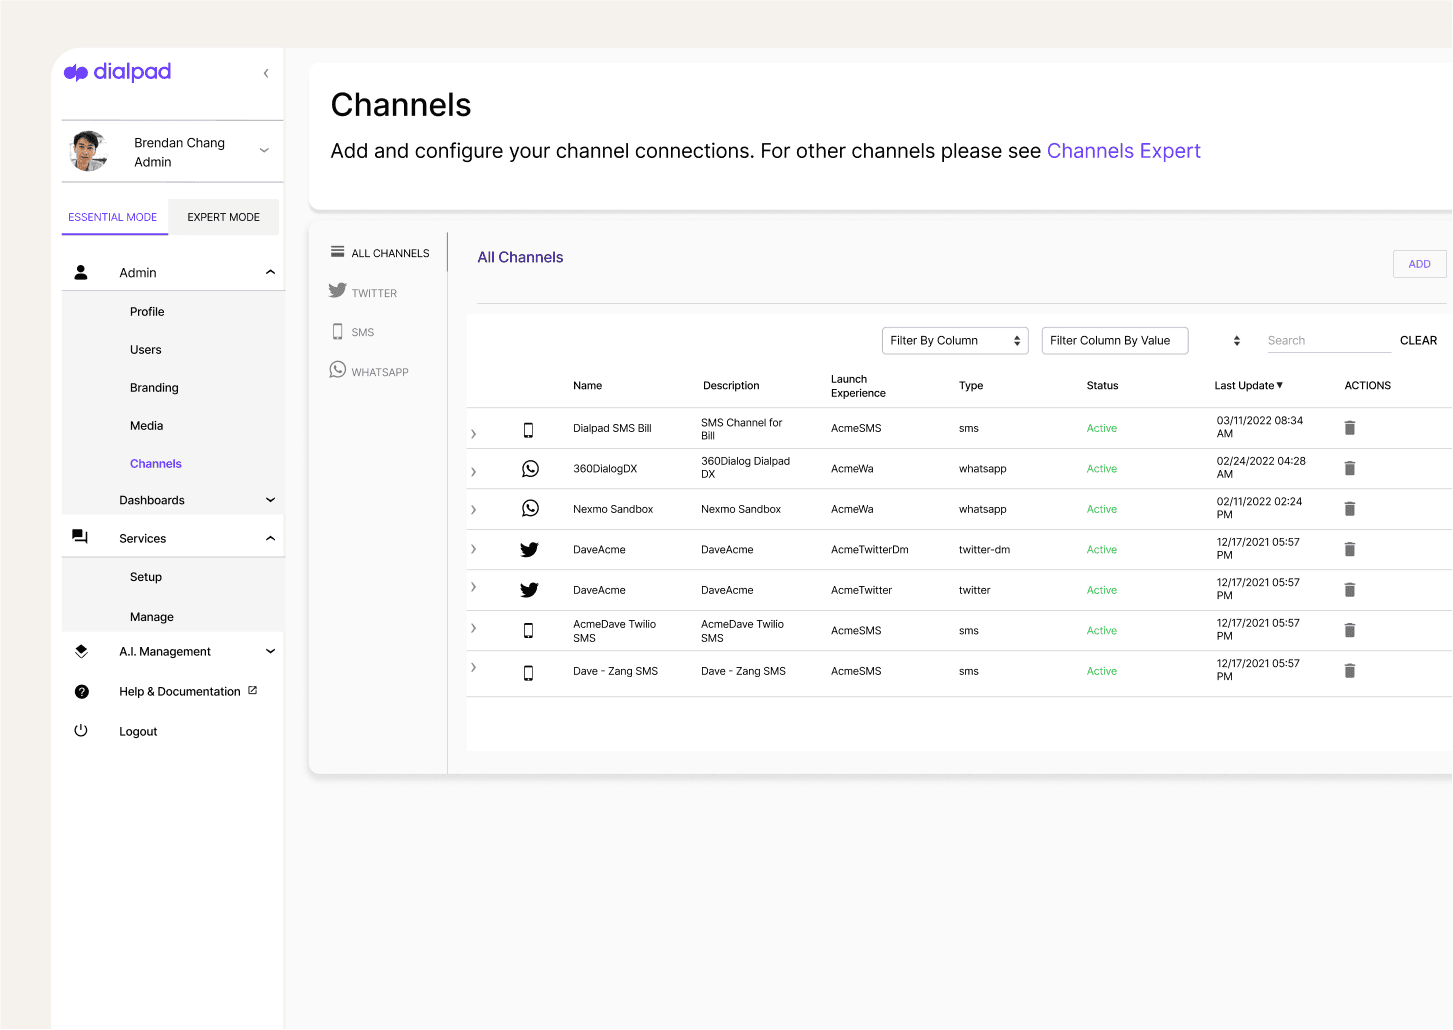Click the ADD button to create a channel
The width and height of the screenshot is (1453, 1030).
pos(1419,263)
